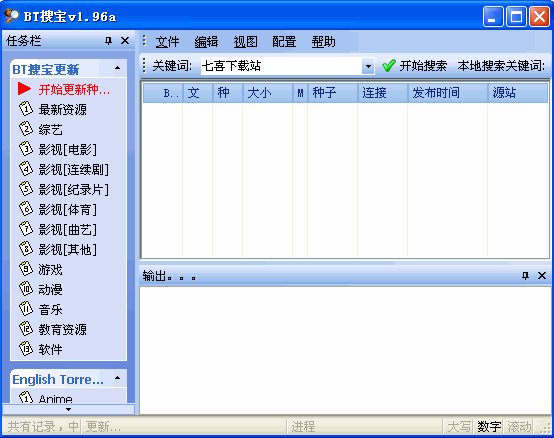Click the numbered tag icon beside 最新资源
554x438 pixels.
(x=25, y=109)
